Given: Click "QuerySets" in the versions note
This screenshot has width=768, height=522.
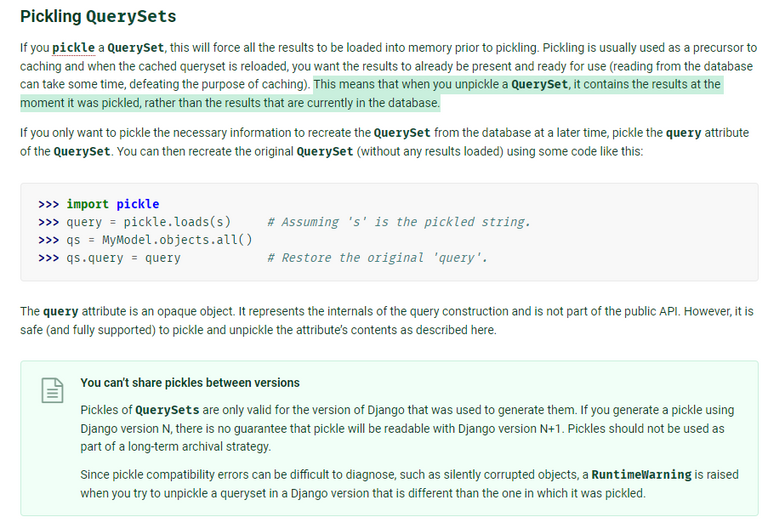Looking at the screenshot, I should [167, 410].
